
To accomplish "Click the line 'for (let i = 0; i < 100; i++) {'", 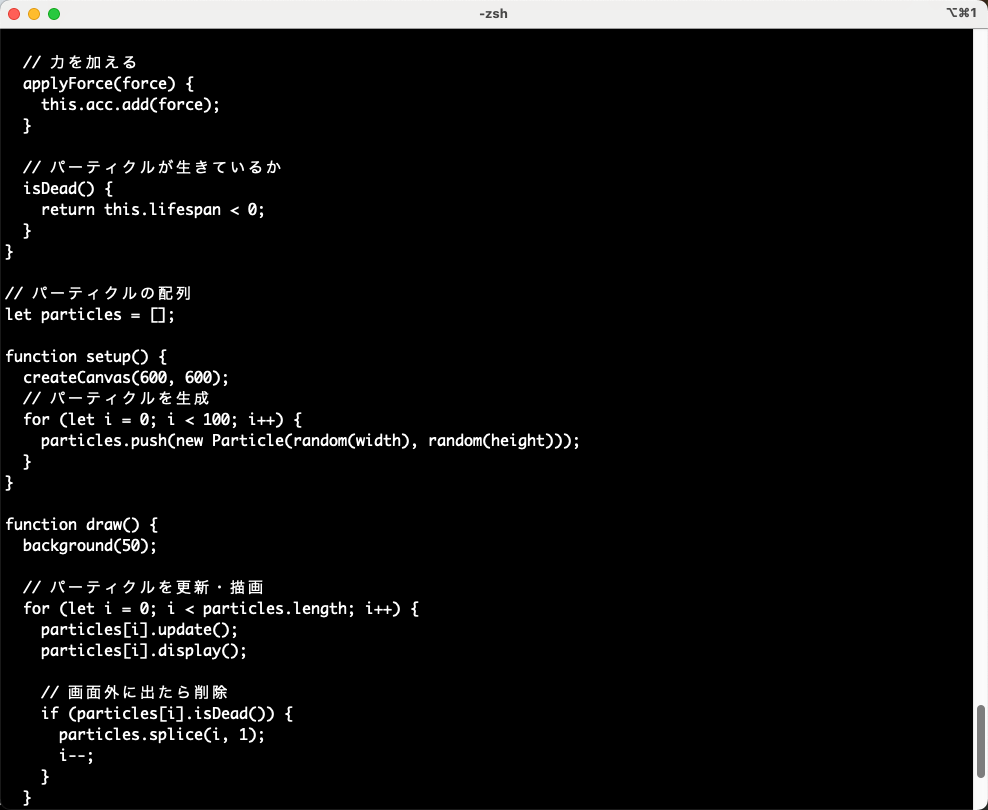I will (x=163, y=419).
